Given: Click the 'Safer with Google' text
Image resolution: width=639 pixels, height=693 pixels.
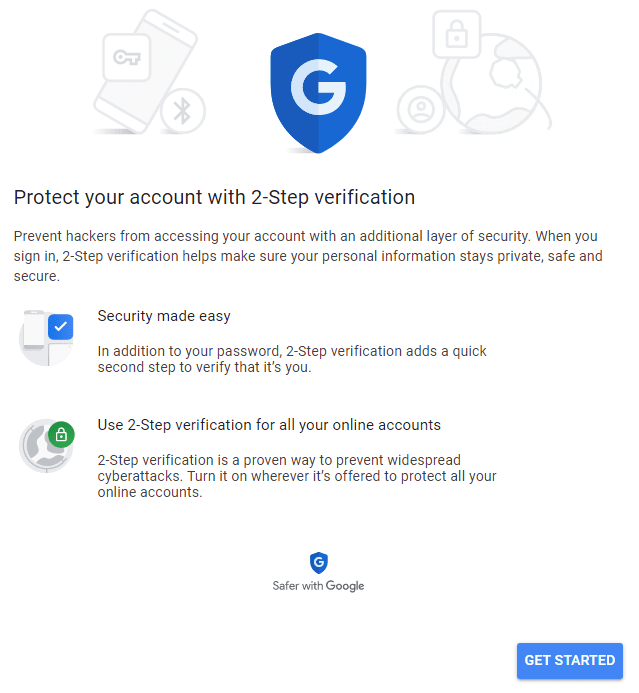Looking at the screenshot, I should [318, 586].
